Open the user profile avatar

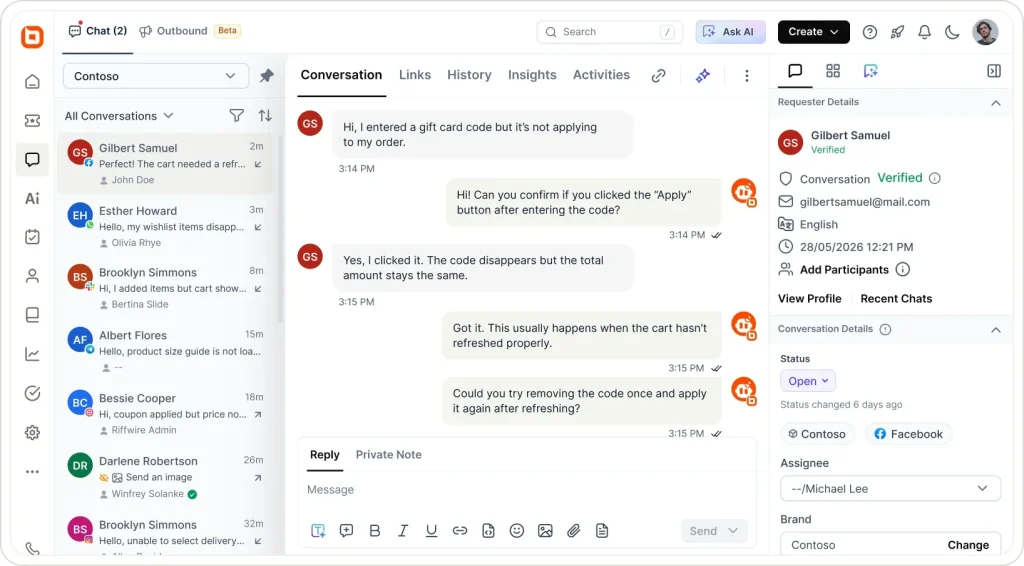tap(985, 32)
